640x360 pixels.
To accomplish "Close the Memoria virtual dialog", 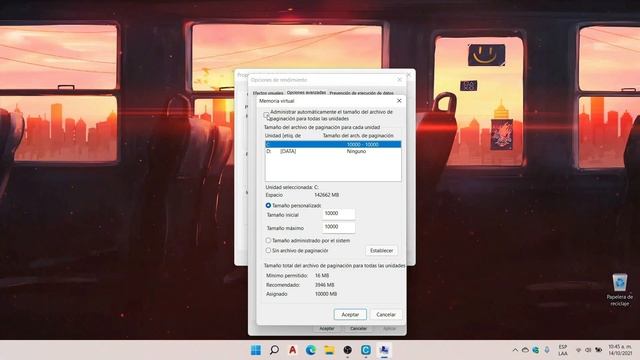I will (399, 100).
